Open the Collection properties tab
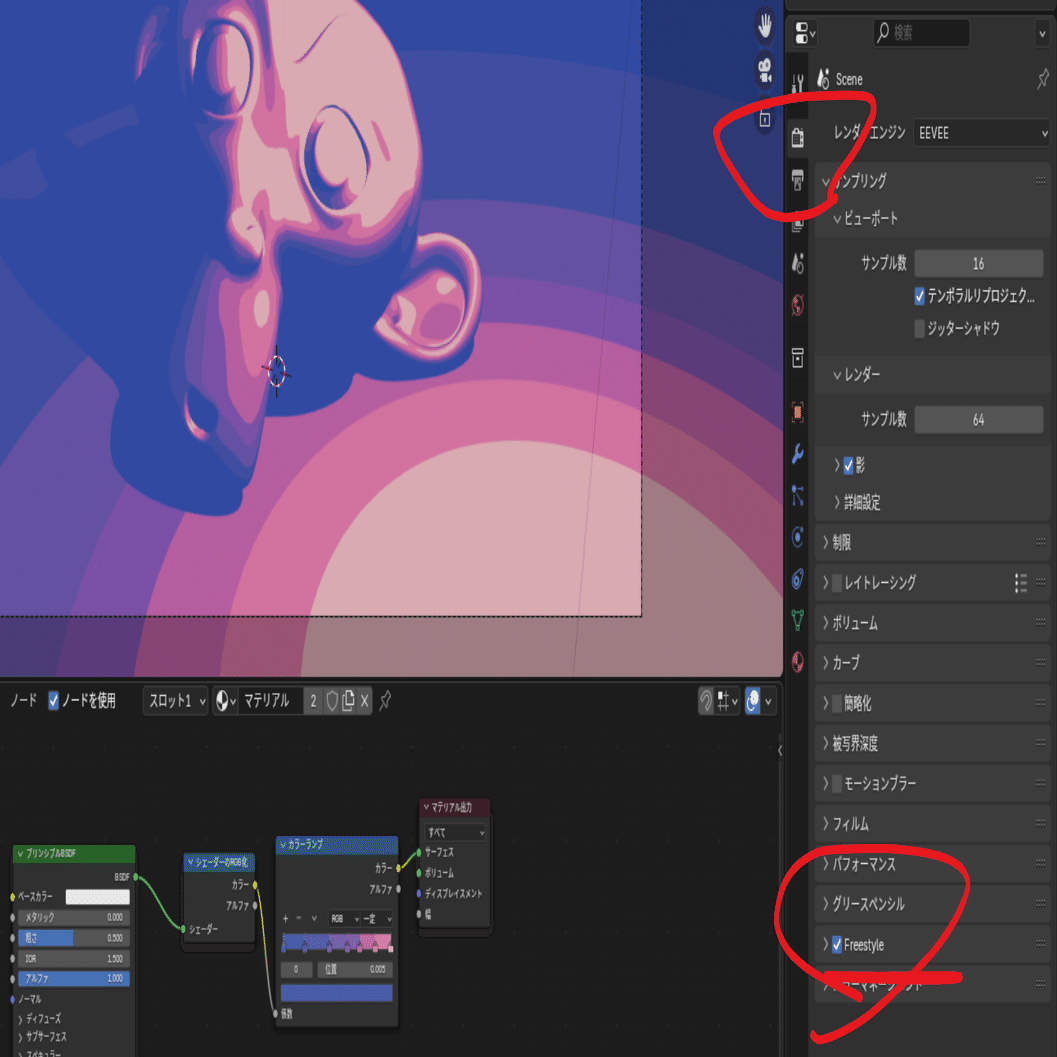The width and height of the screenshot is (1057, 1057). pyautogui.click(x=797, y=357)
